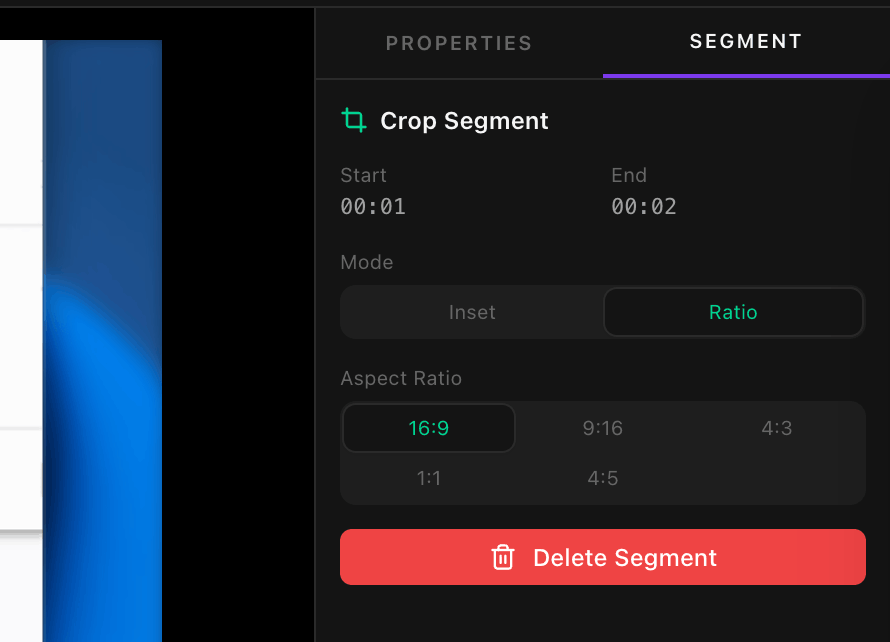Click the Start time value 00:01
Viewport: 890px width, 642px height.
[x=373, y=207]
